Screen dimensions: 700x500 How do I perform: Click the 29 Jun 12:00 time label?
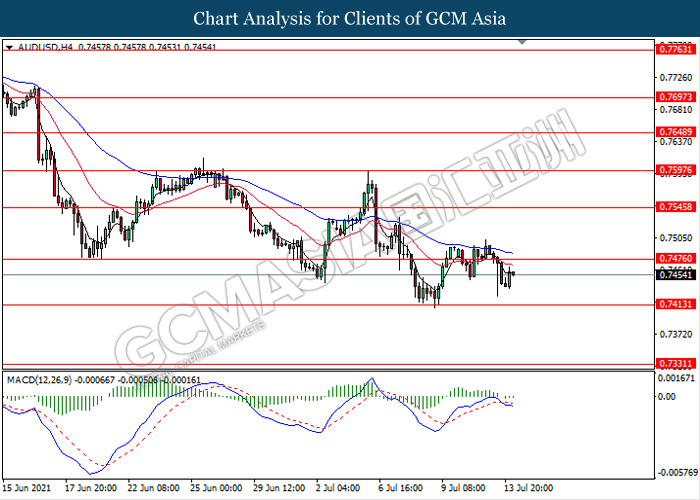click(279, 488)
